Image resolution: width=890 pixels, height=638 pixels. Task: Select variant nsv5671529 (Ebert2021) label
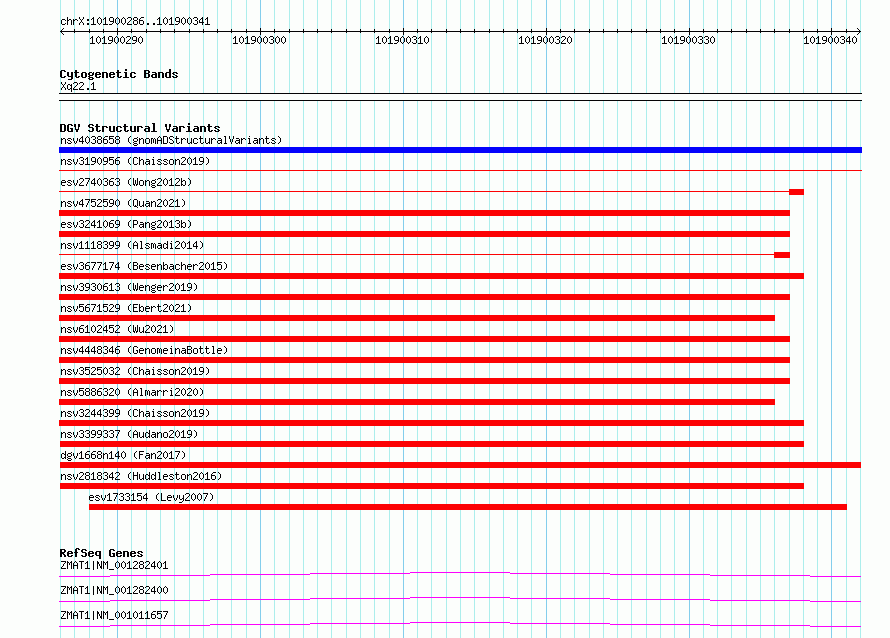coord(126,308)
